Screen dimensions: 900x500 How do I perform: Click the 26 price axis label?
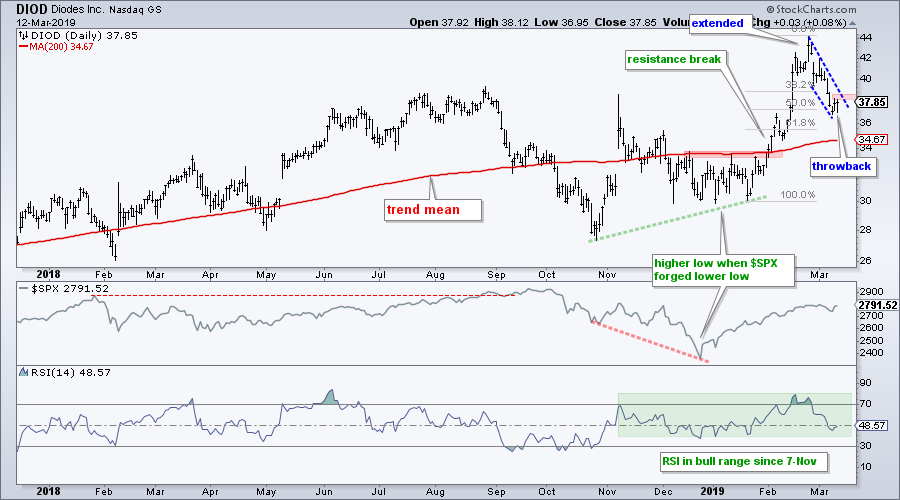tap(866, 260)
